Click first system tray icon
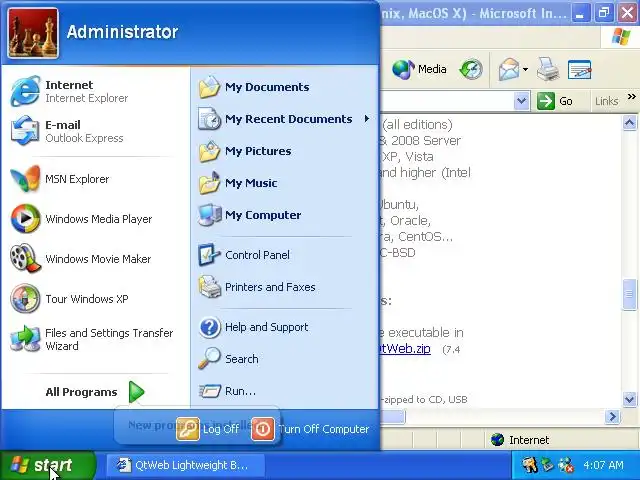The height and width of the screenshot is (480, 640). (528, 465)
